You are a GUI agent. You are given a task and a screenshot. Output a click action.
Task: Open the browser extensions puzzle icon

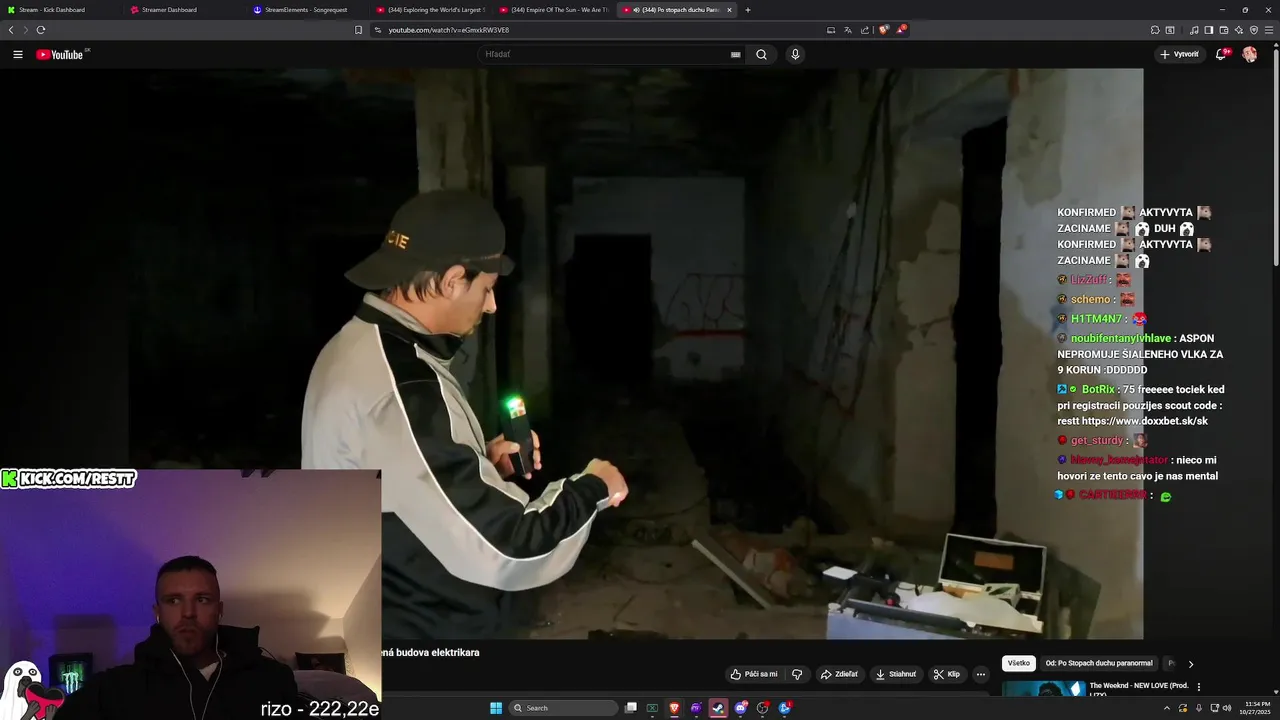click(x=1155, y=30)
